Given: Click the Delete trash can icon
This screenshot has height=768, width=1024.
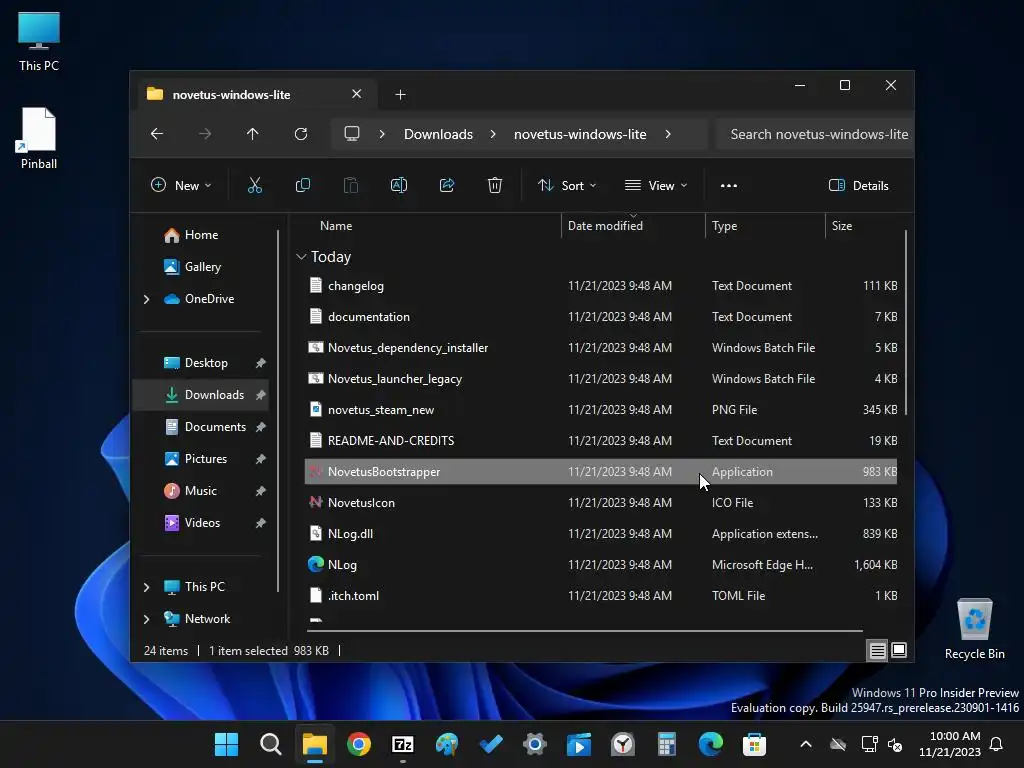Looking at the screenshot, I should (x=494, y=185).
